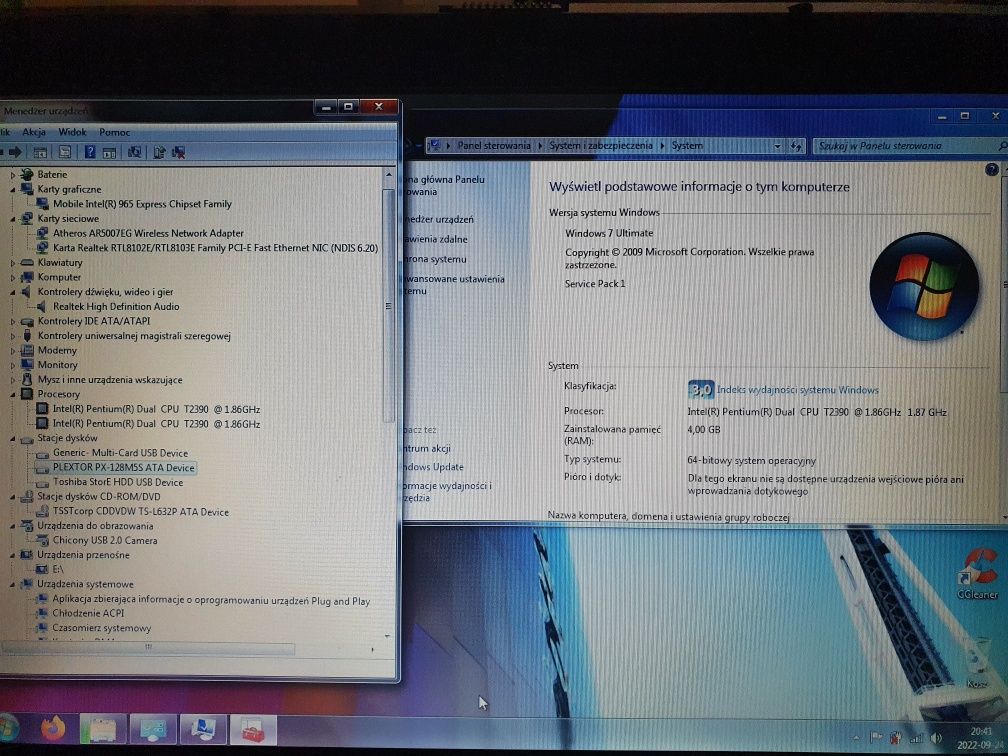1008x756 pixels.
Task: Expand the Monitory node
Action: click(x=12, y=364)
